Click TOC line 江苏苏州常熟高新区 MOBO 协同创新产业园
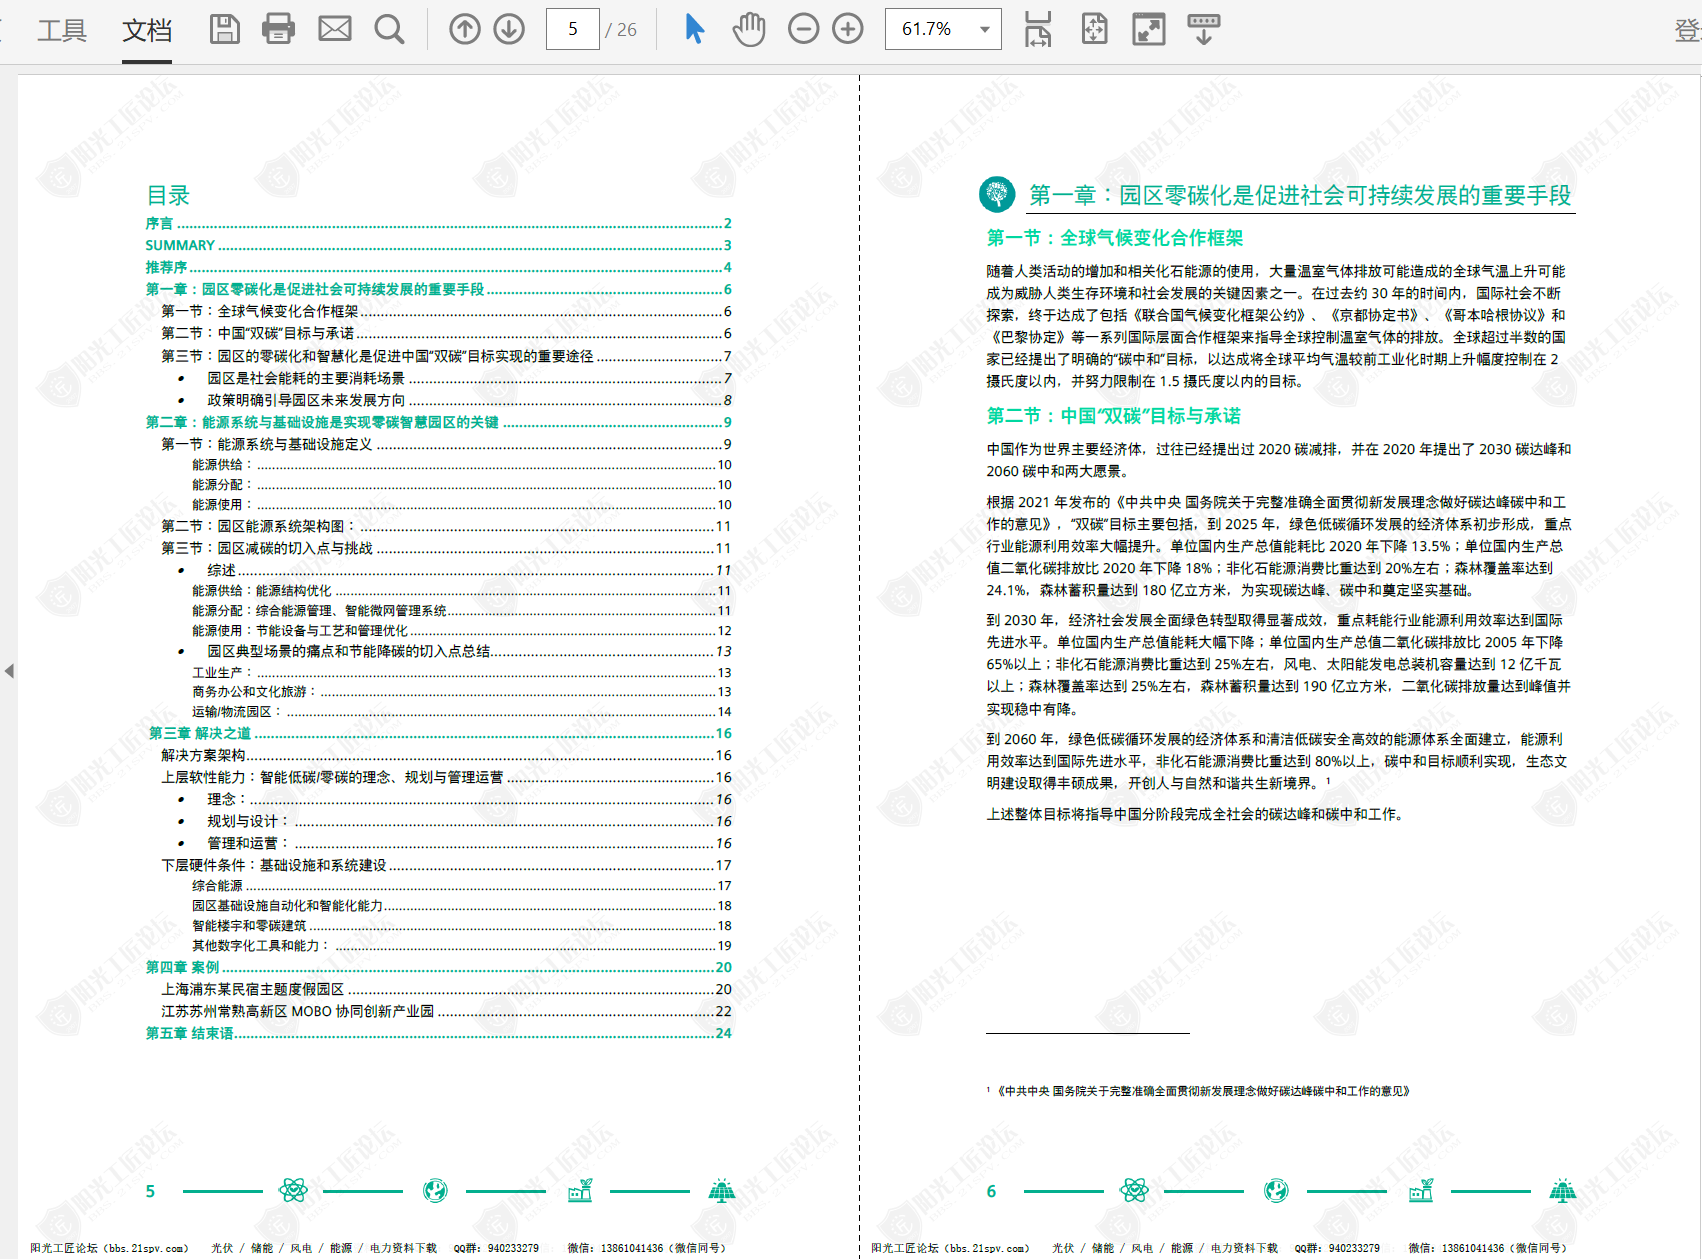 446,1011
